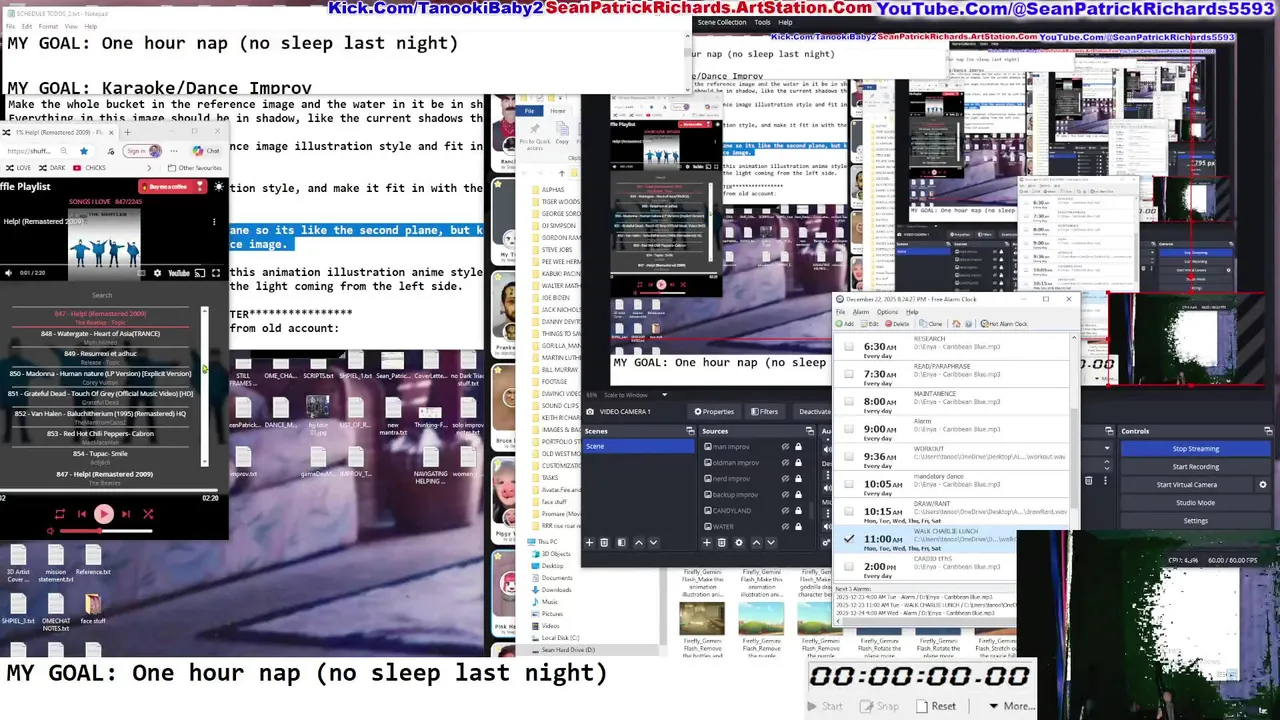Image resolution: width=1280 pixels, height=720 pixels.
Task: Open Options menu in Free Alarm Clock
Action: tap(887, 312)
